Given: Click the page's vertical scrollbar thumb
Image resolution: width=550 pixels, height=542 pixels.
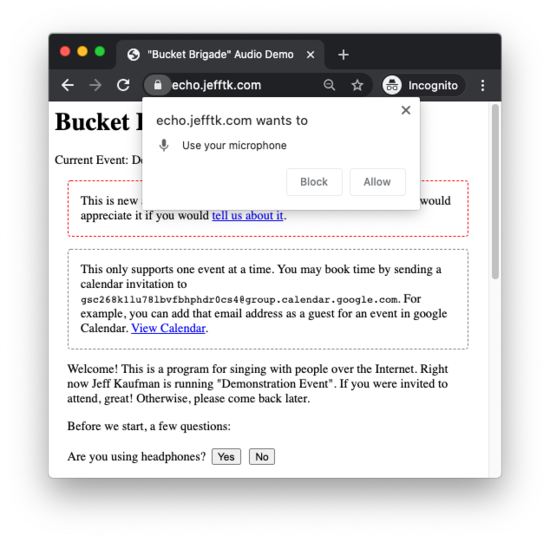Looking at the screenshot, I should coord(495,192).
